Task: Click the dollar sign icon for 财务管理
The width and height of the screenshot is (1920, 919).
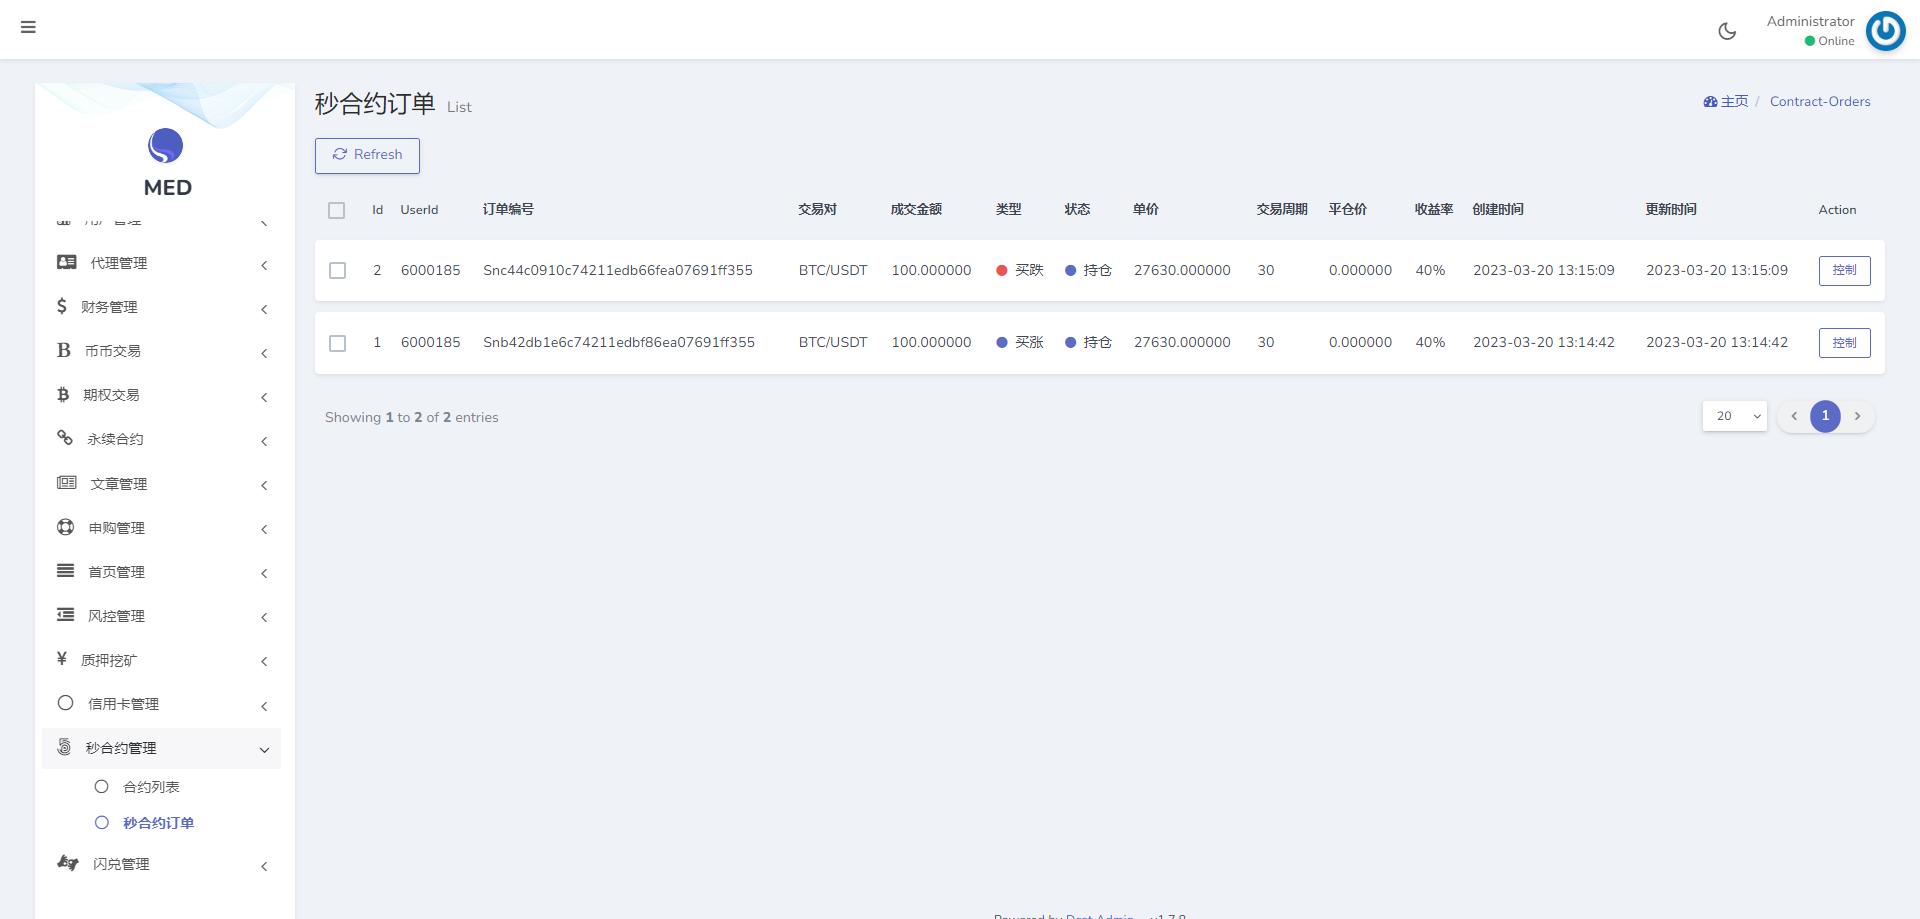Action: [62, 306]
